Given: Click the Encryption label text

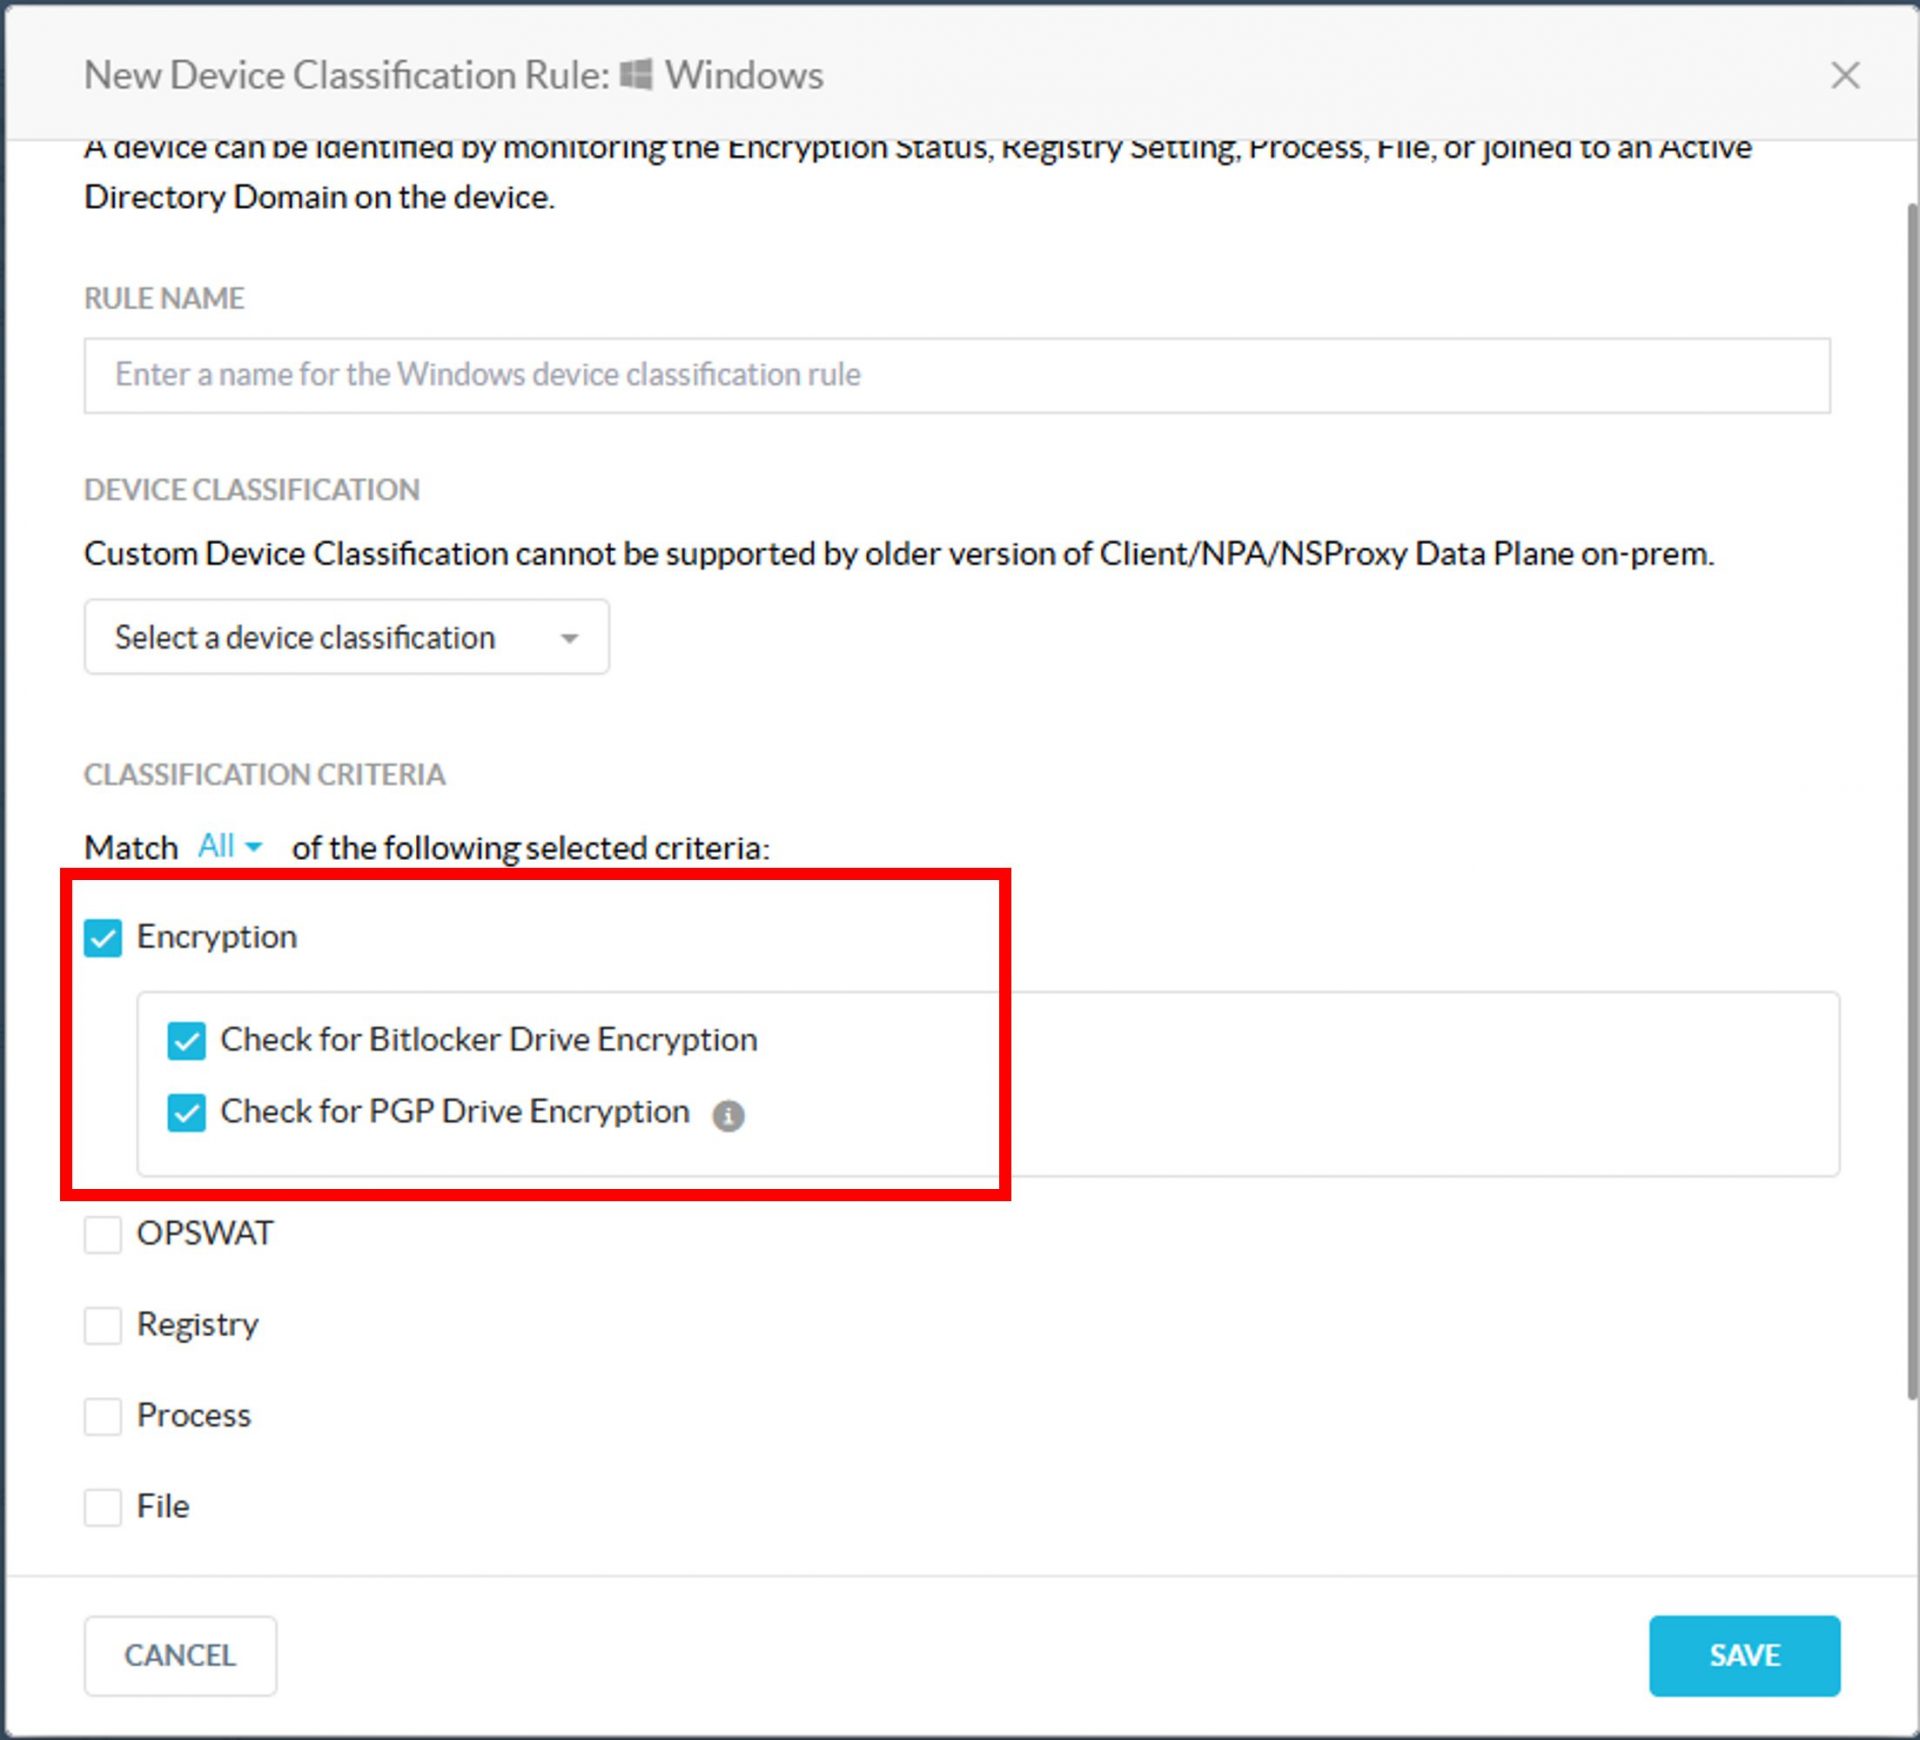Looking at the screenshot, I should point(217,937).
